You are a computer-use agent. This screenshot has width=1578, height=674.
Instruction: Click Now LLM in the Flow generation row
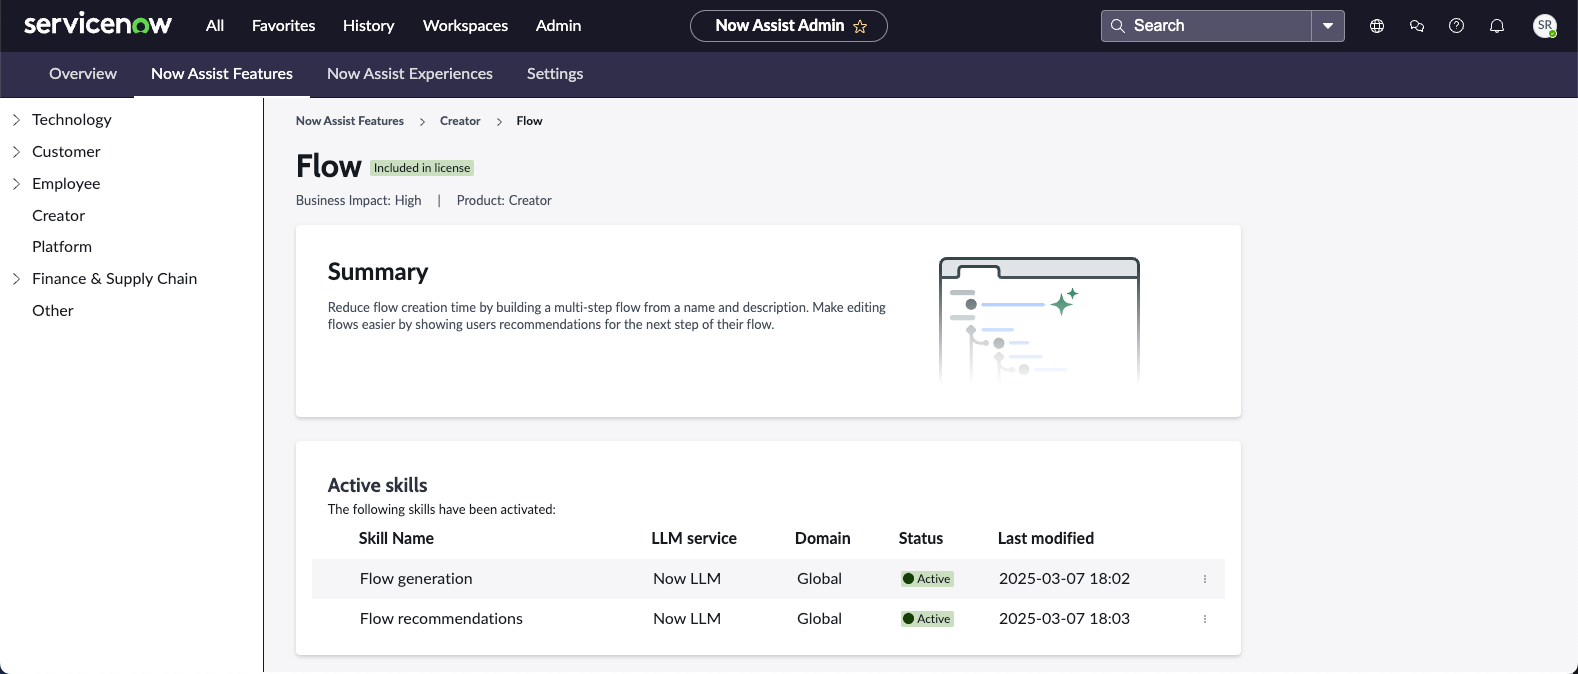[687, 579]
